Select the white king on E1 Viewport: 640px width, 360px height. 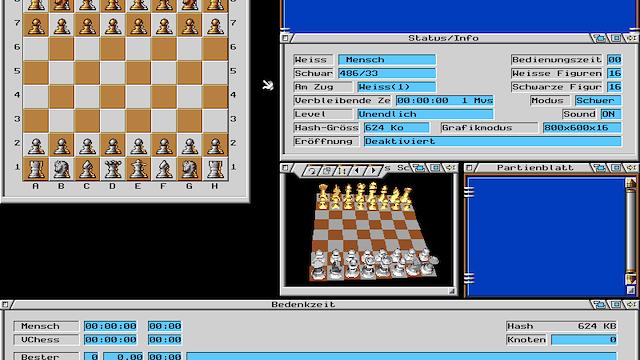138,169
